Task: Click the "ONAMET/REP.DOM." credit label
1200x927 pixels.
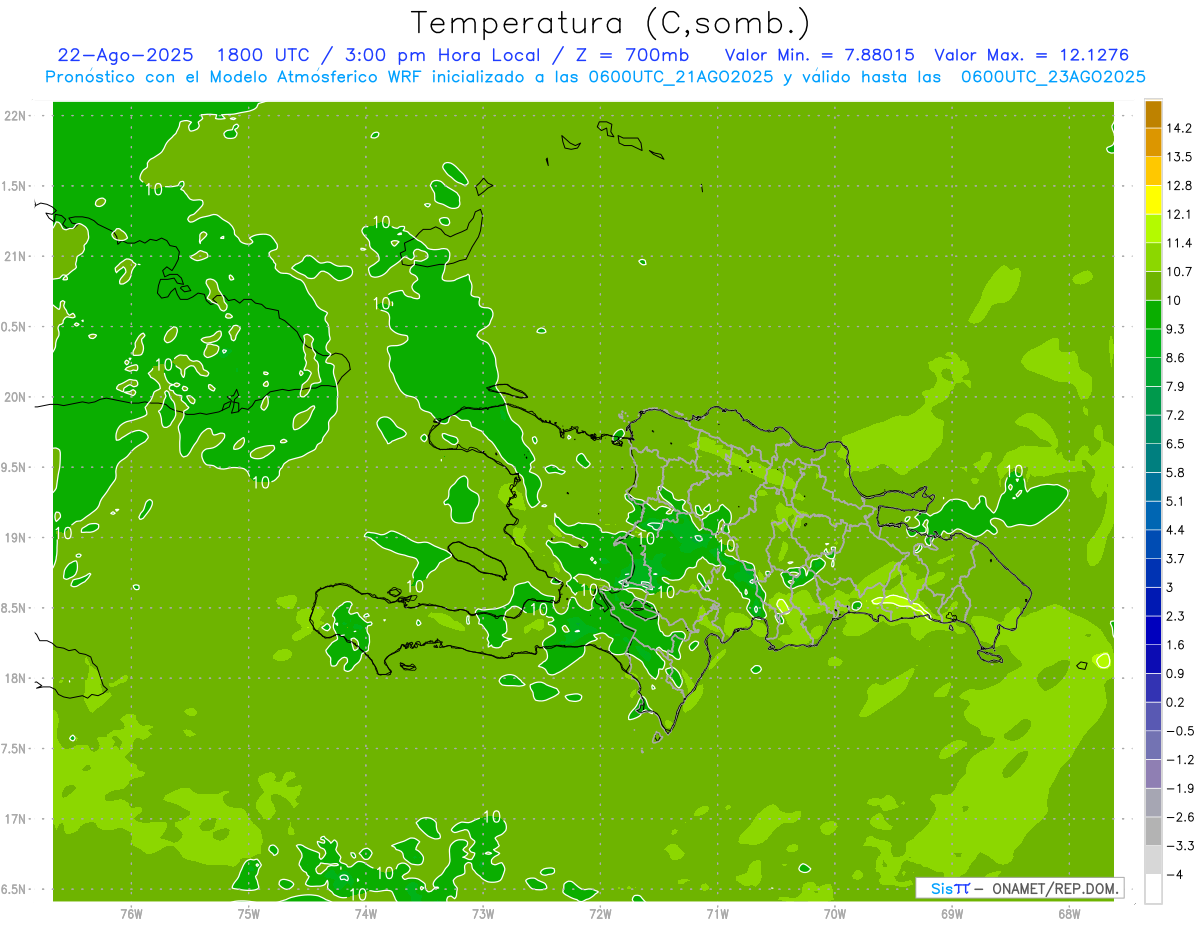Action: pos(1056,888)
